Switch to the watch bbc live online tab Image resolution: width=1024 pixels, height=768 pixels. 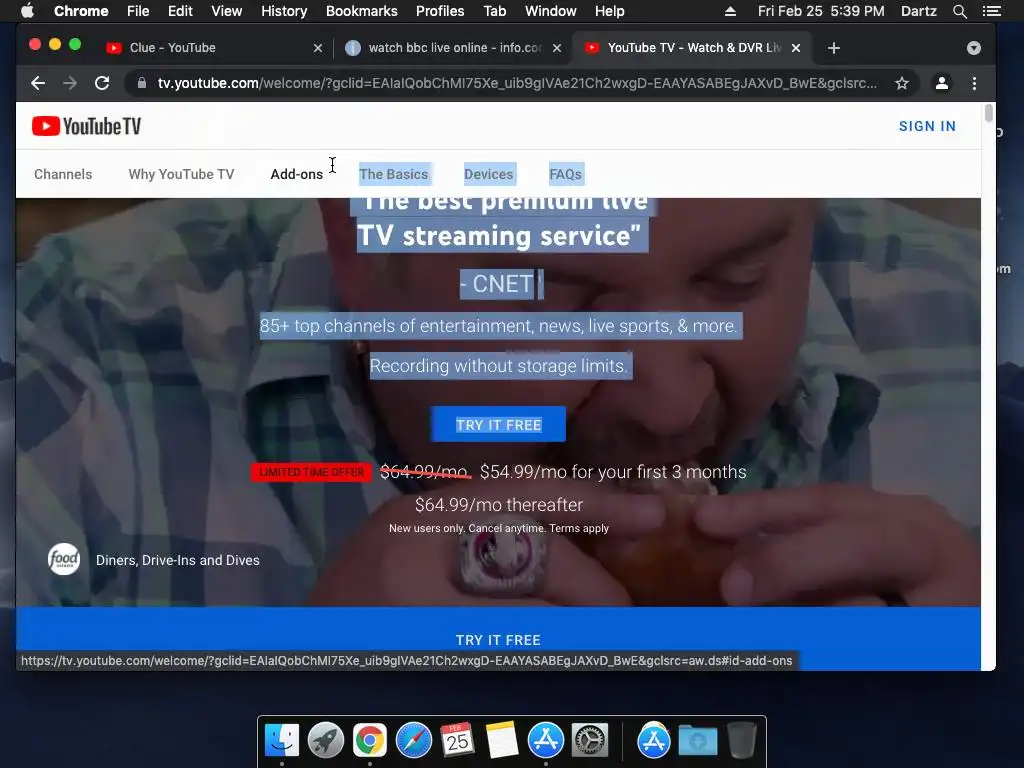coord(453,48)
